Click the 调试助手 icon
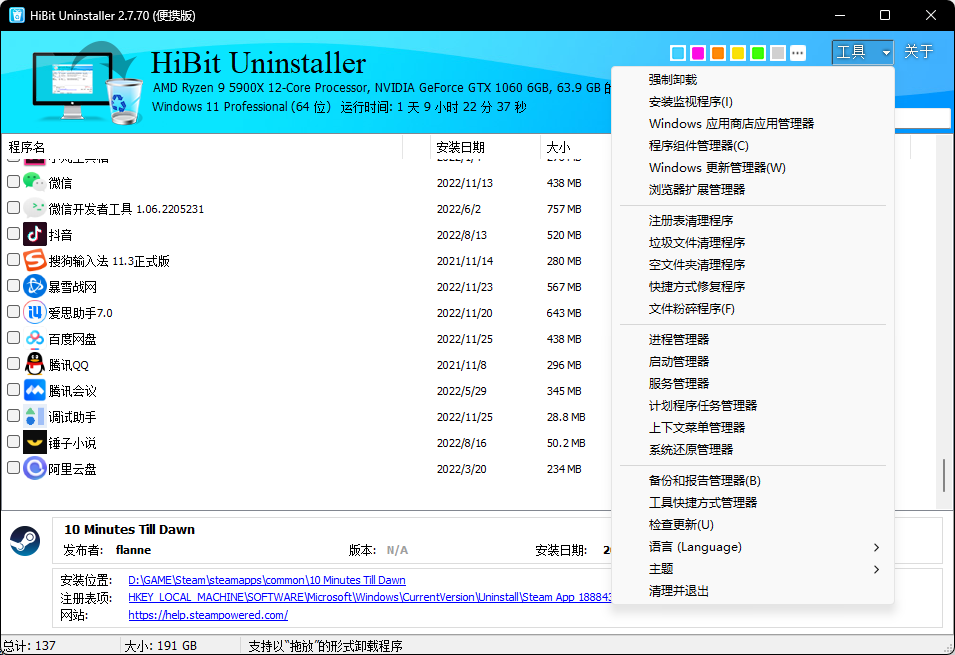Image resolution: width=955 pixels, height=655 pixels. click(x=34, y=417)
